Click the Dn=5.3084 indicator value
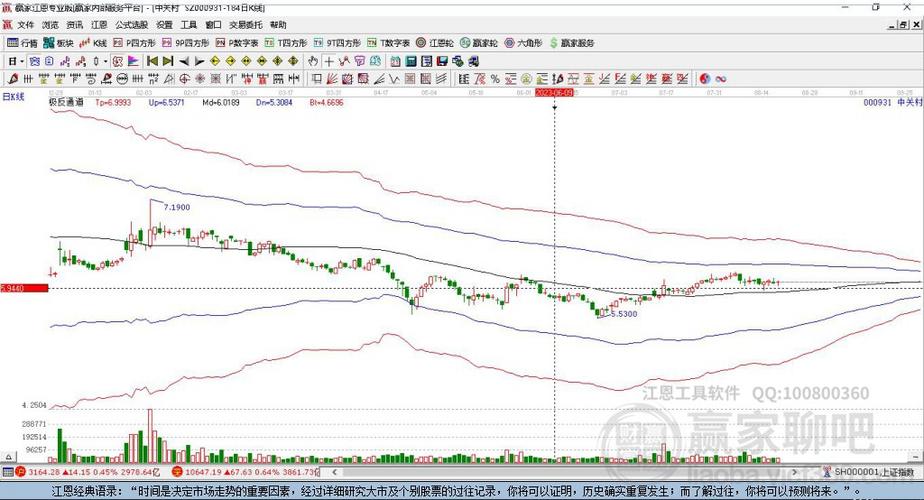The width and height of the screenshot is (924, 500). (x=275, y=103)
